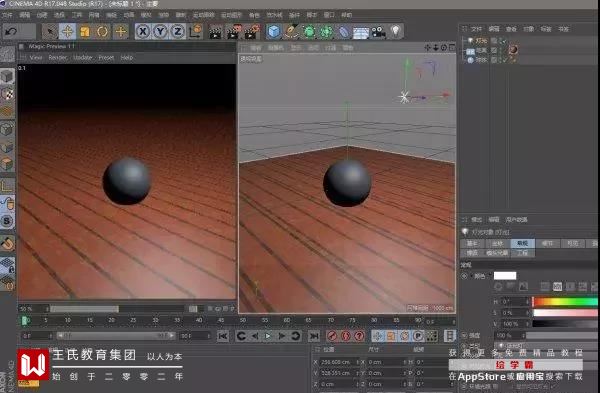This screenshot has height=393, width=600.
Task: Toggle the X axis lock
Action: click(x=143, y=31)
